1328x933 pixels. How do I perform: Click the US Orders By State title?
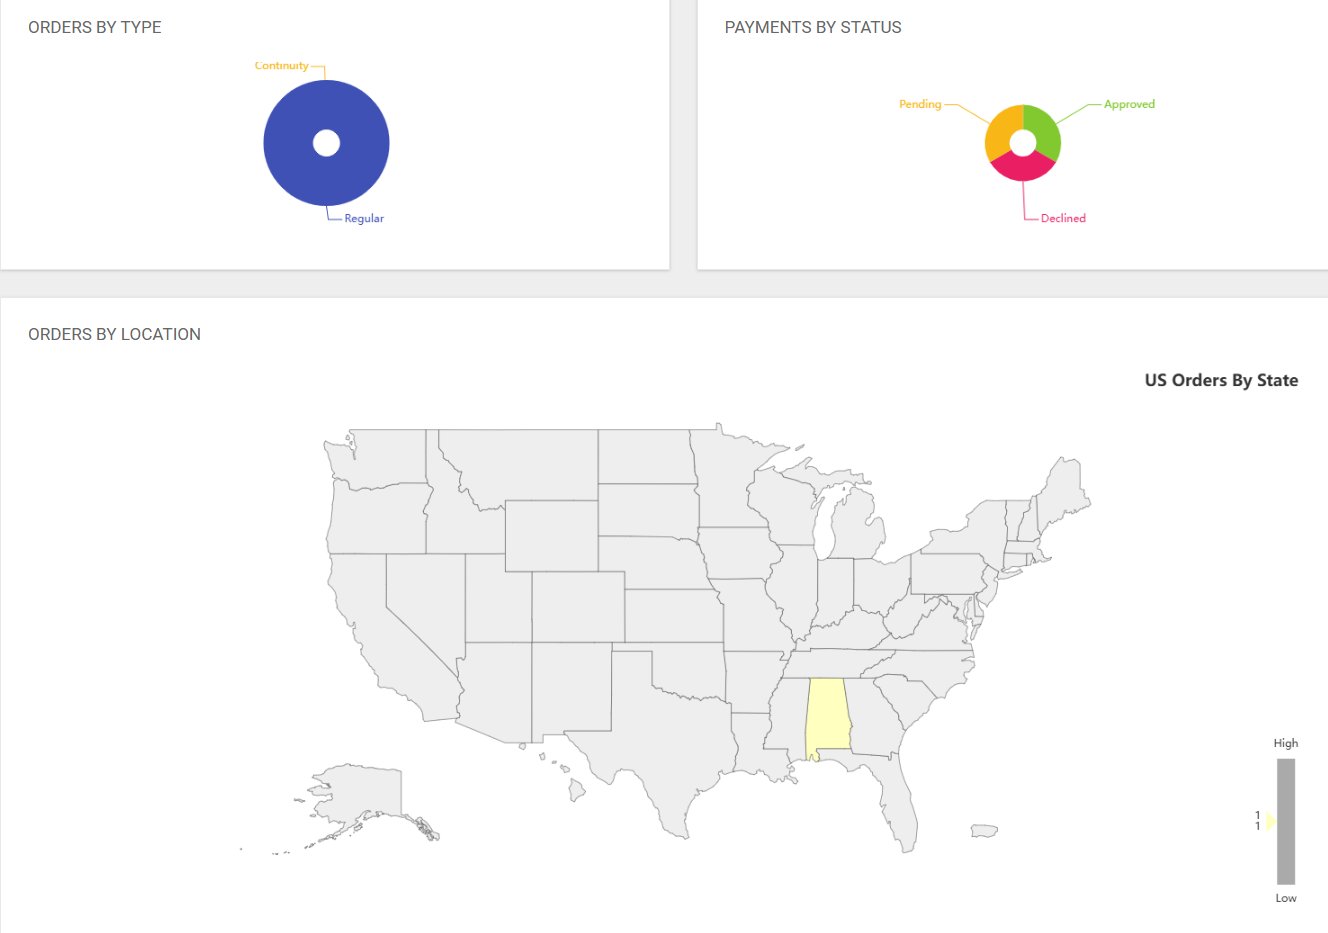point(1221,380)
